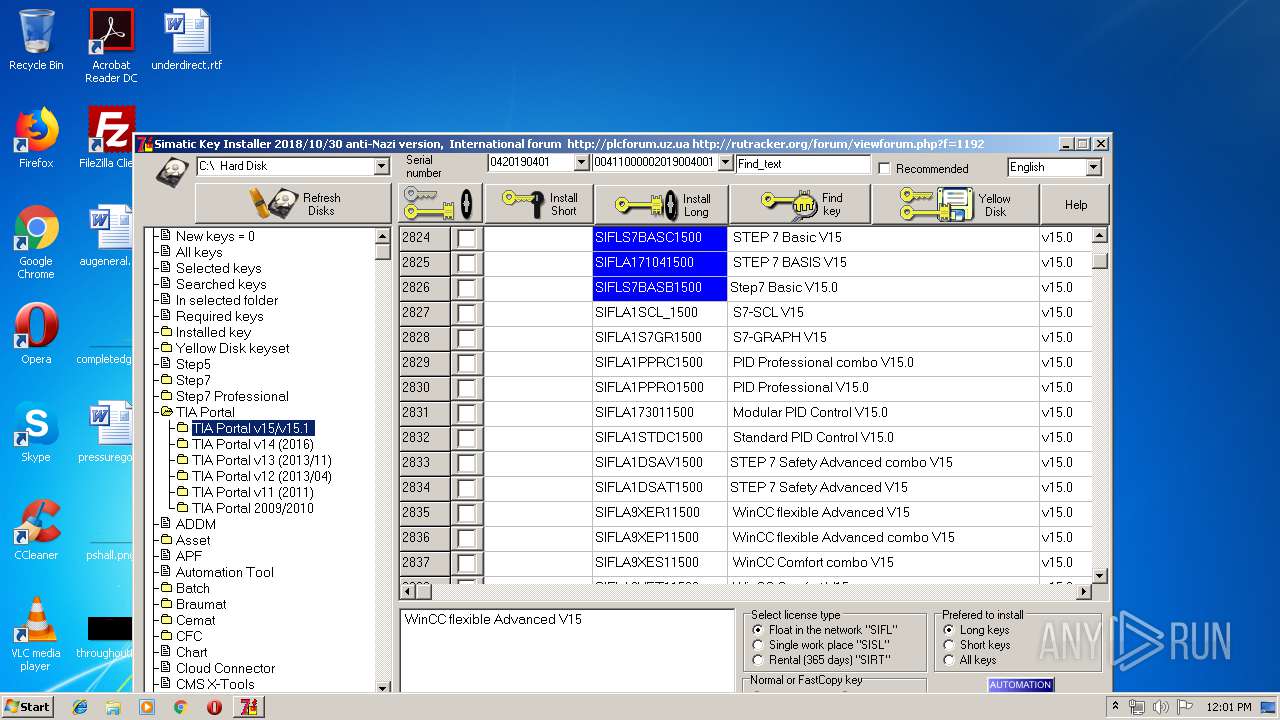Click the Yellow Disk button
The height and width of the screenshot is (720, 1280).
tap(955, 204)
